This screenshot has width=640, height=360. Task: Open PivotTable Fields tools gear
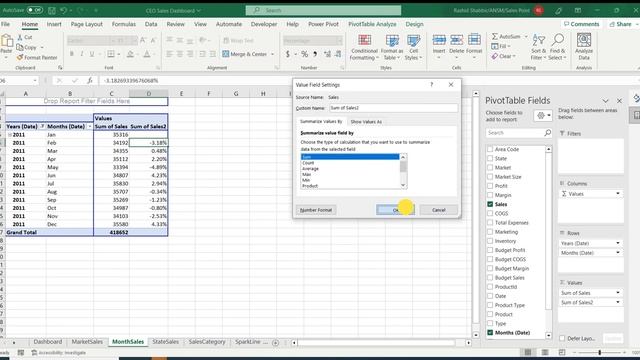(543, 116)
